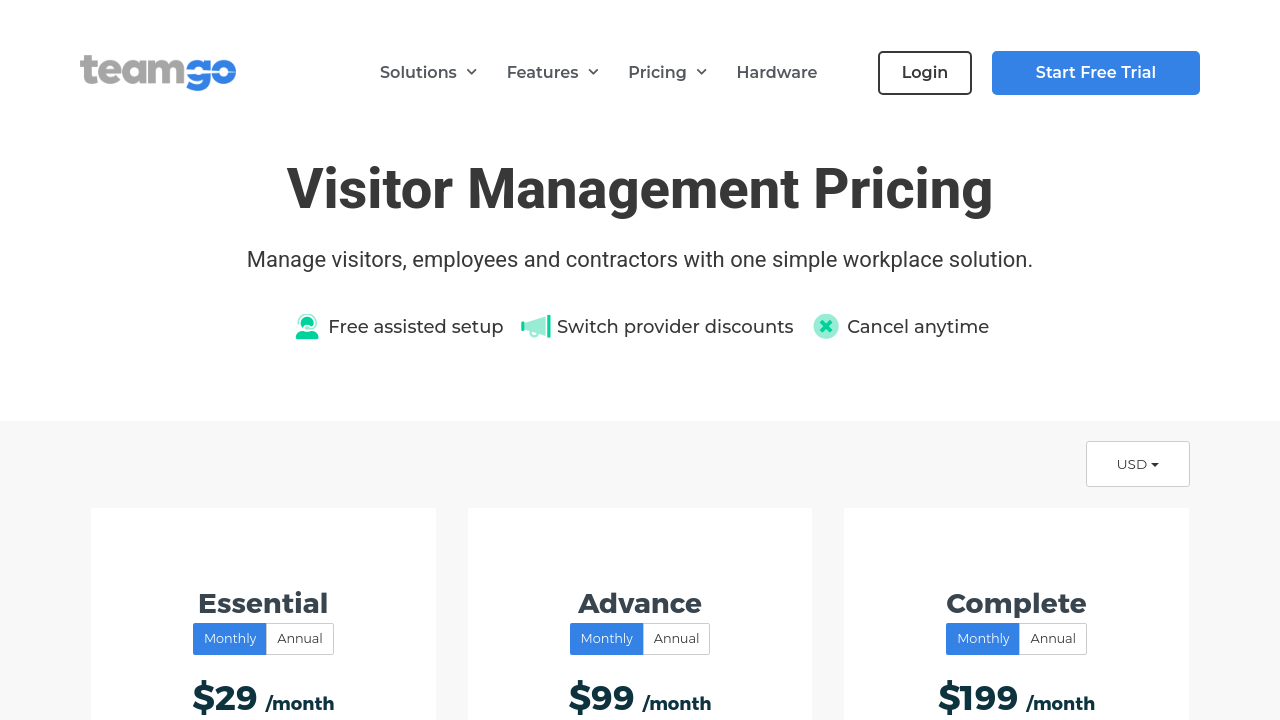Click the green X cancel anytime icon
The height and width of the screenshot is (720, 1280).
(826, 327)
